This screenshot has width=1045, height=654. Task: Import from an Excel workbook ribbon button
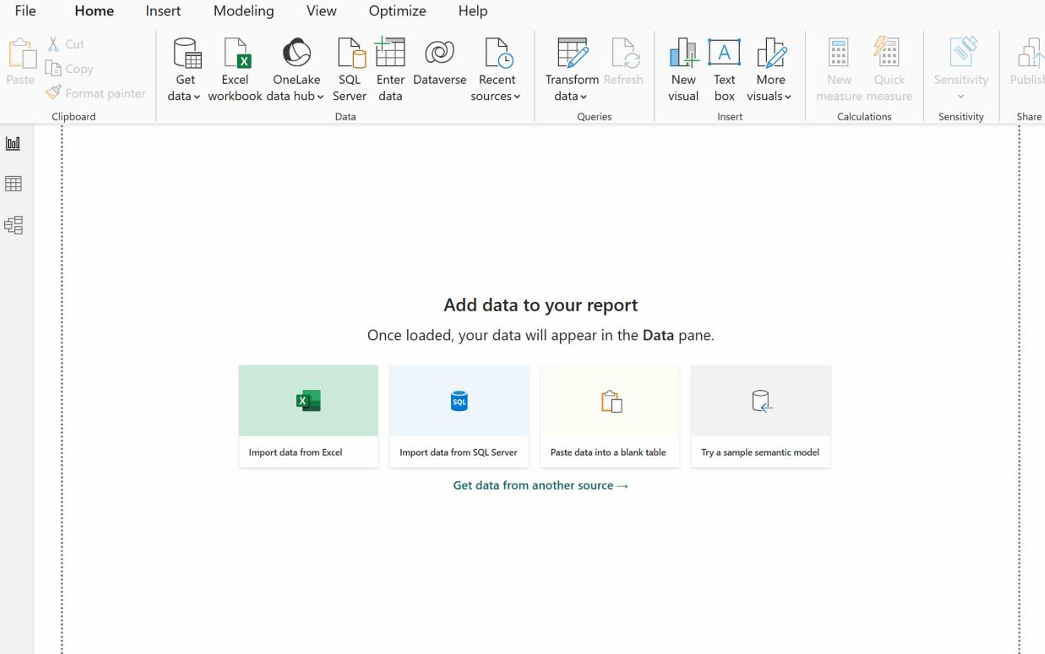click(235, 70)
